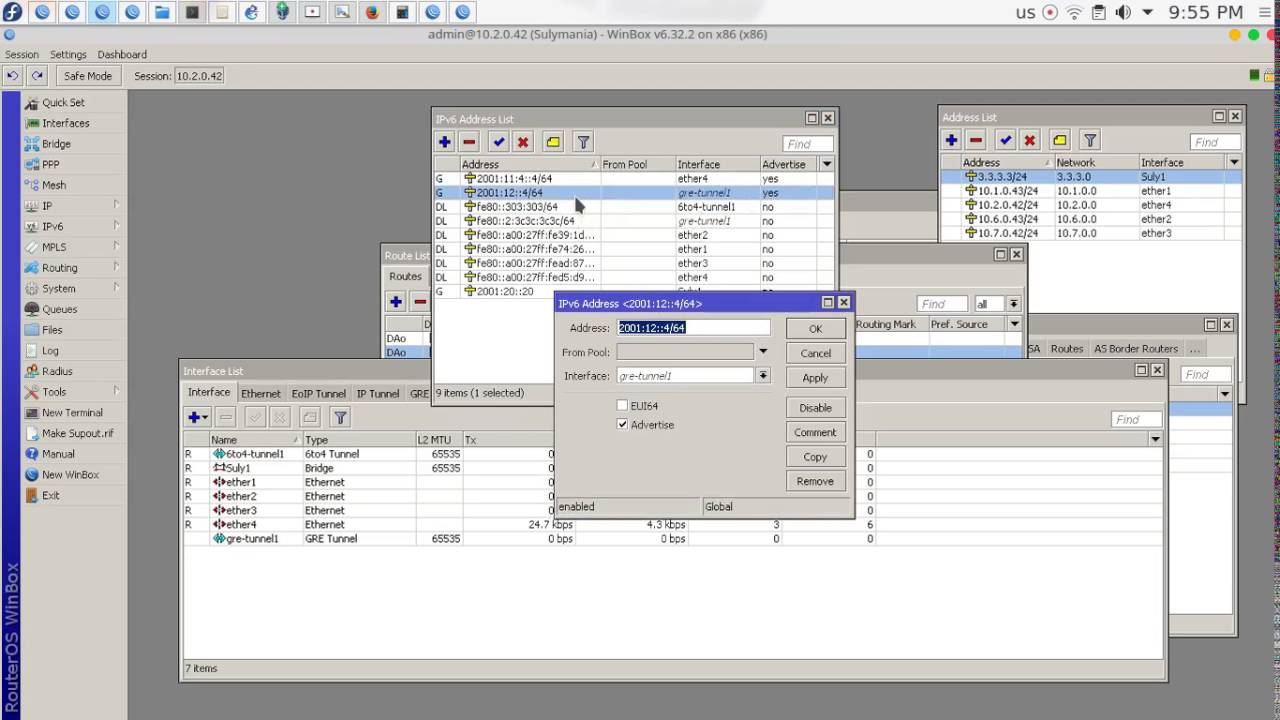This screenshot has height=720, width=1280.
Task: Enable selected IPv6 address with checkmark
Action: pos(499,142)
